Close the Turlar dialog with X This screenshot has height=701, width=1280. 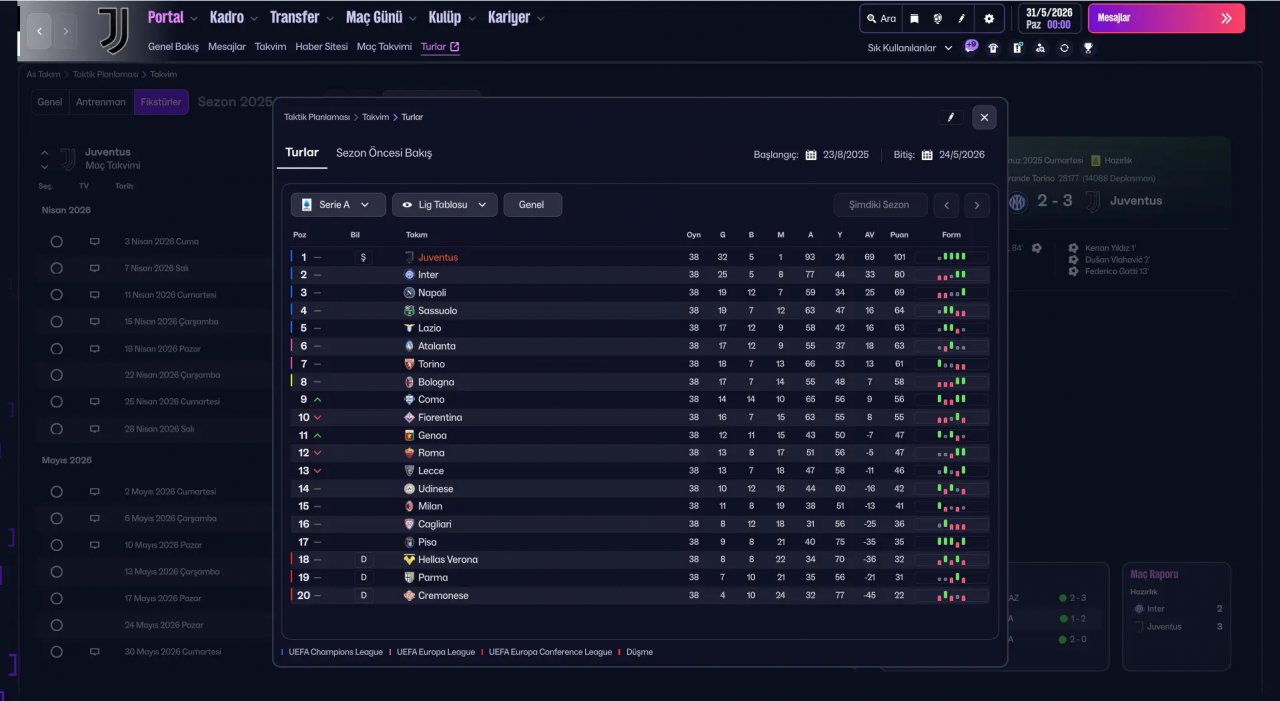[x=984, y=117]
